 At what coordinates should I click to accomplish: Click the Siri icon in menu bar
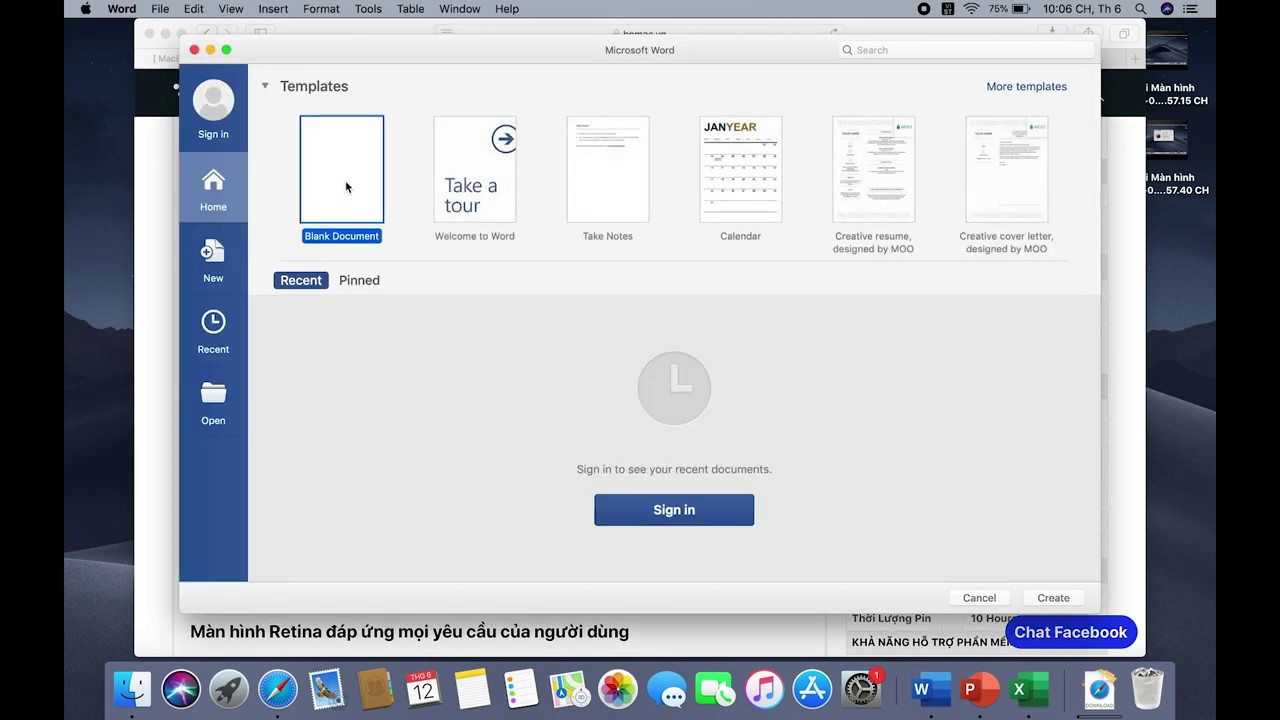1167,9
